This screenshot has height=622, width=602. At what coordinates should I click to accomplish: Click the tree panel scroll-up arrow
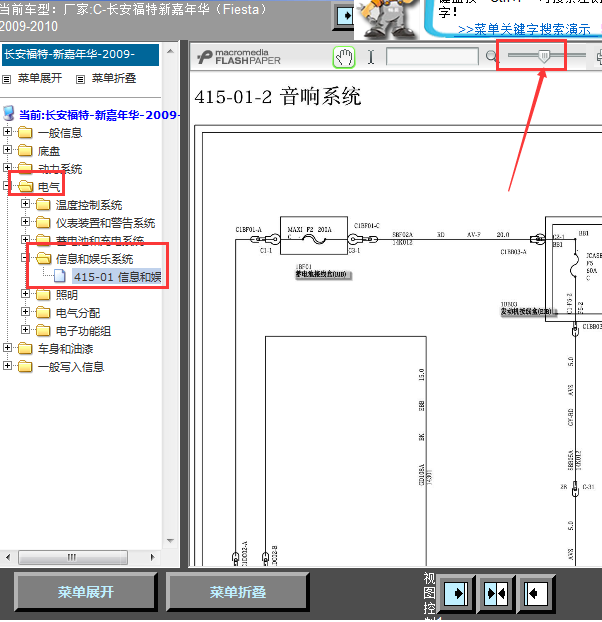click(x=170, y=51)
